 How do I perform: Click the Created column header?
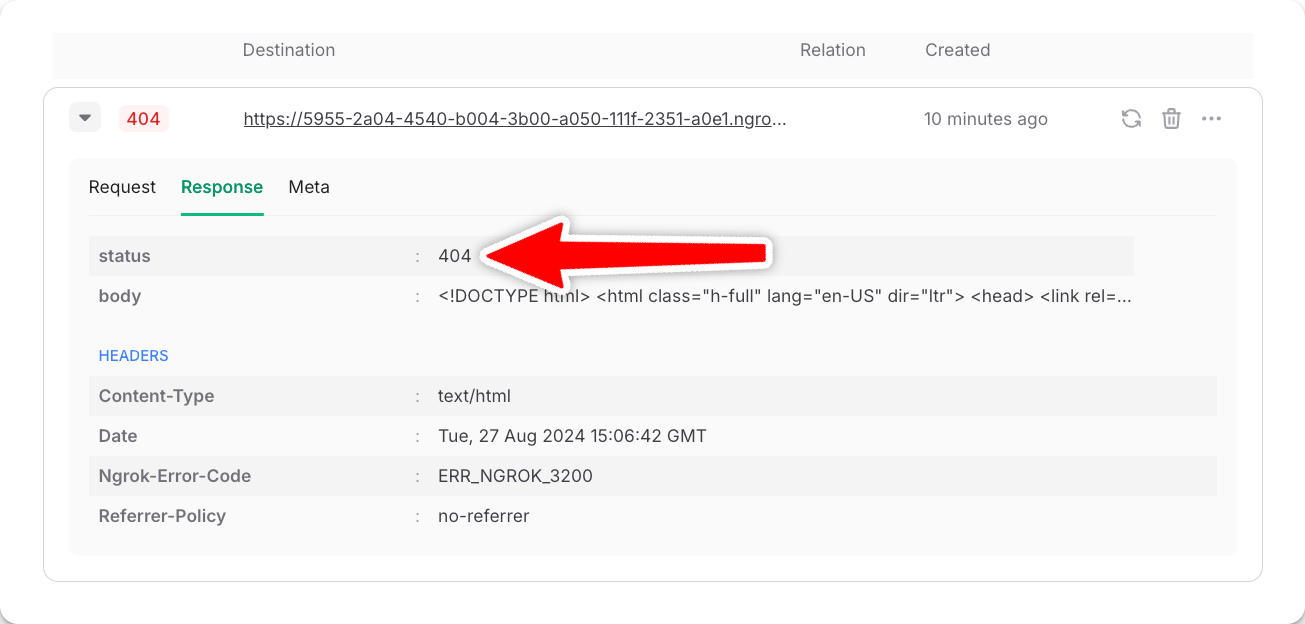[x=958, y=50]
